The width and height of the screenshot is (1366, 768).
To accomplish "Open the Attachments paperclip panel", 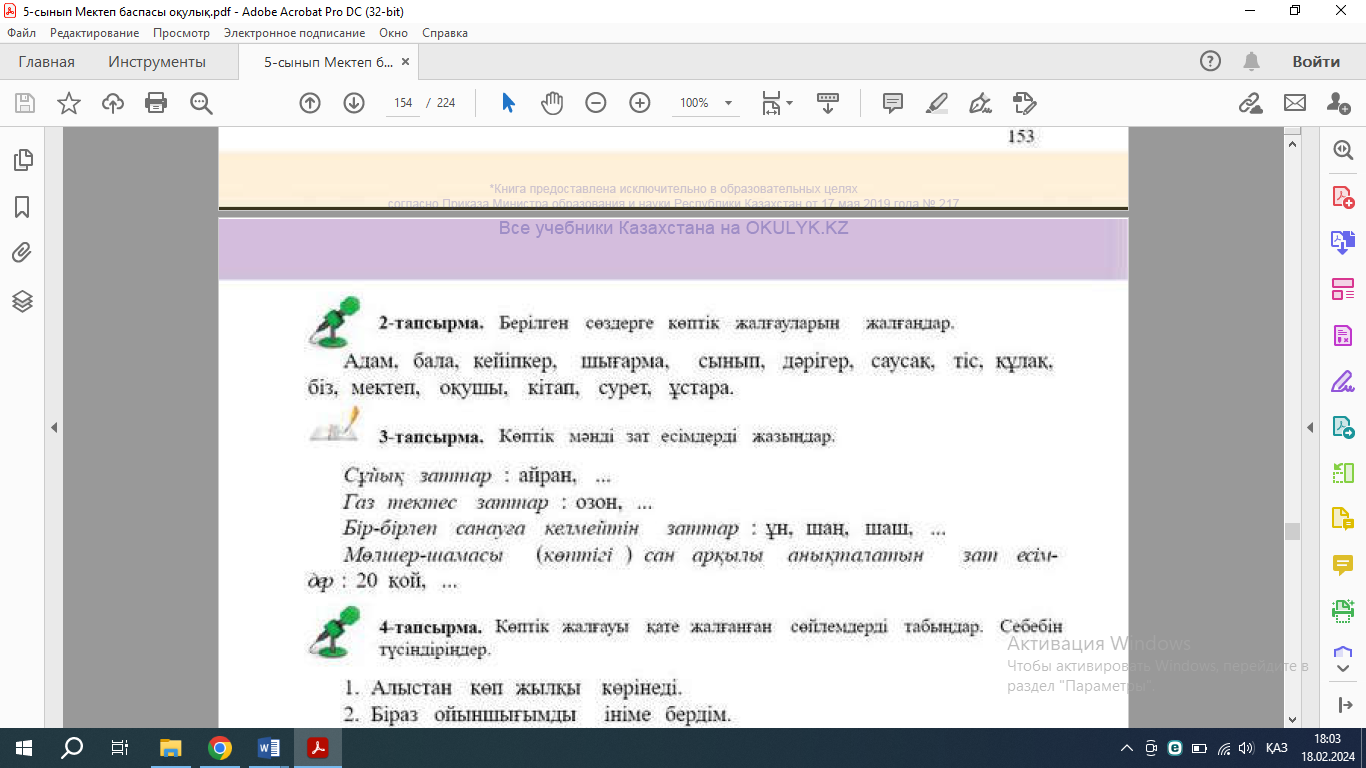I will (22, 254).
